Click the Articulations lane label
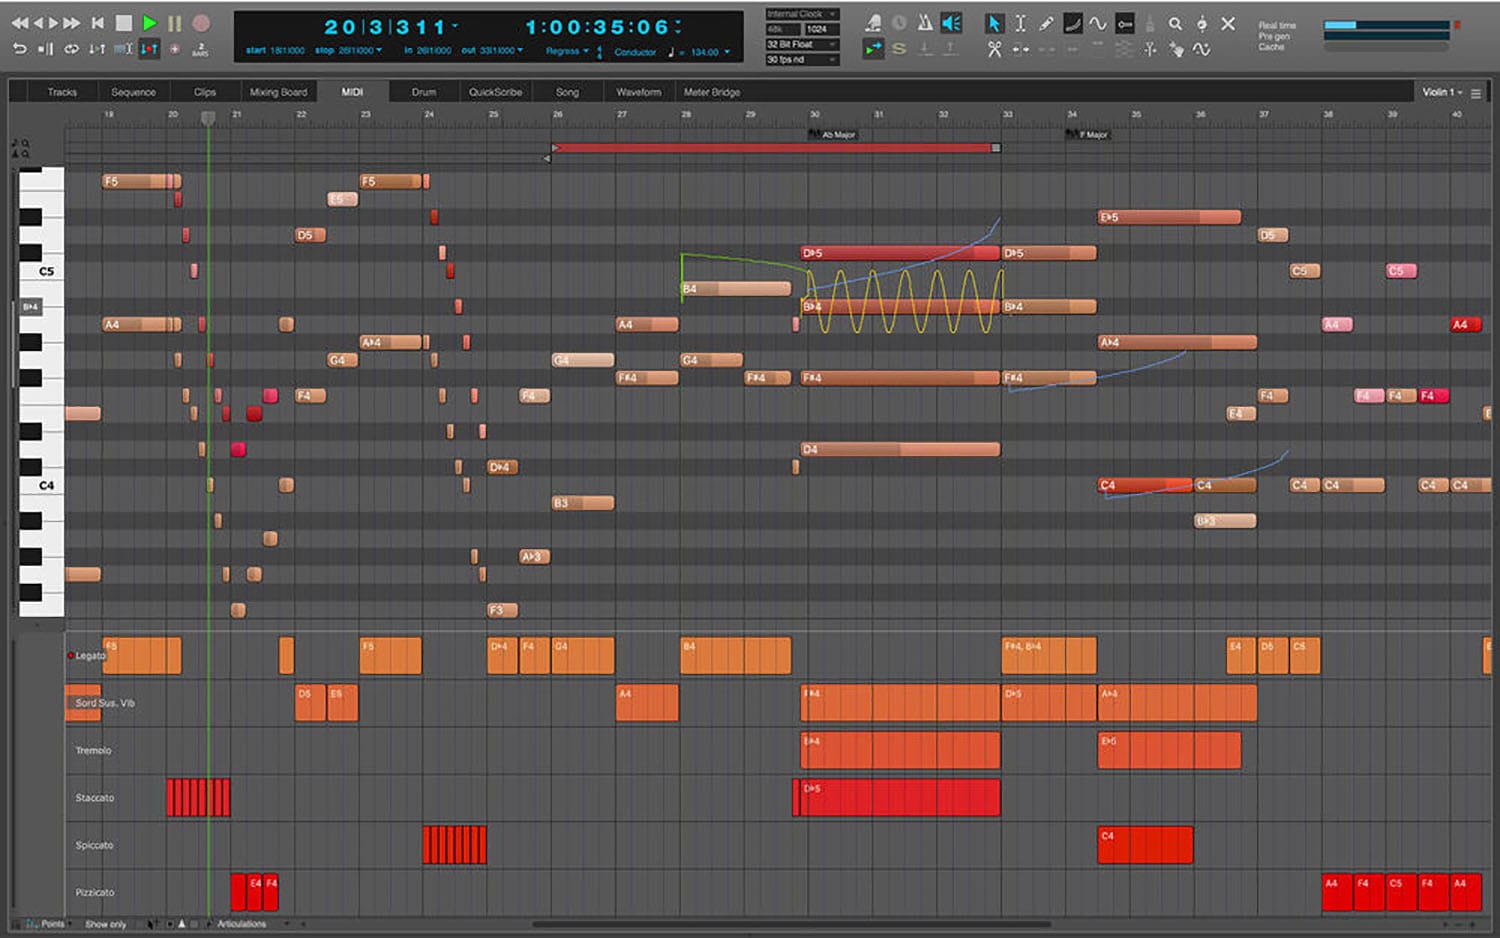1500x938 pixels. [x=242, y=924]
